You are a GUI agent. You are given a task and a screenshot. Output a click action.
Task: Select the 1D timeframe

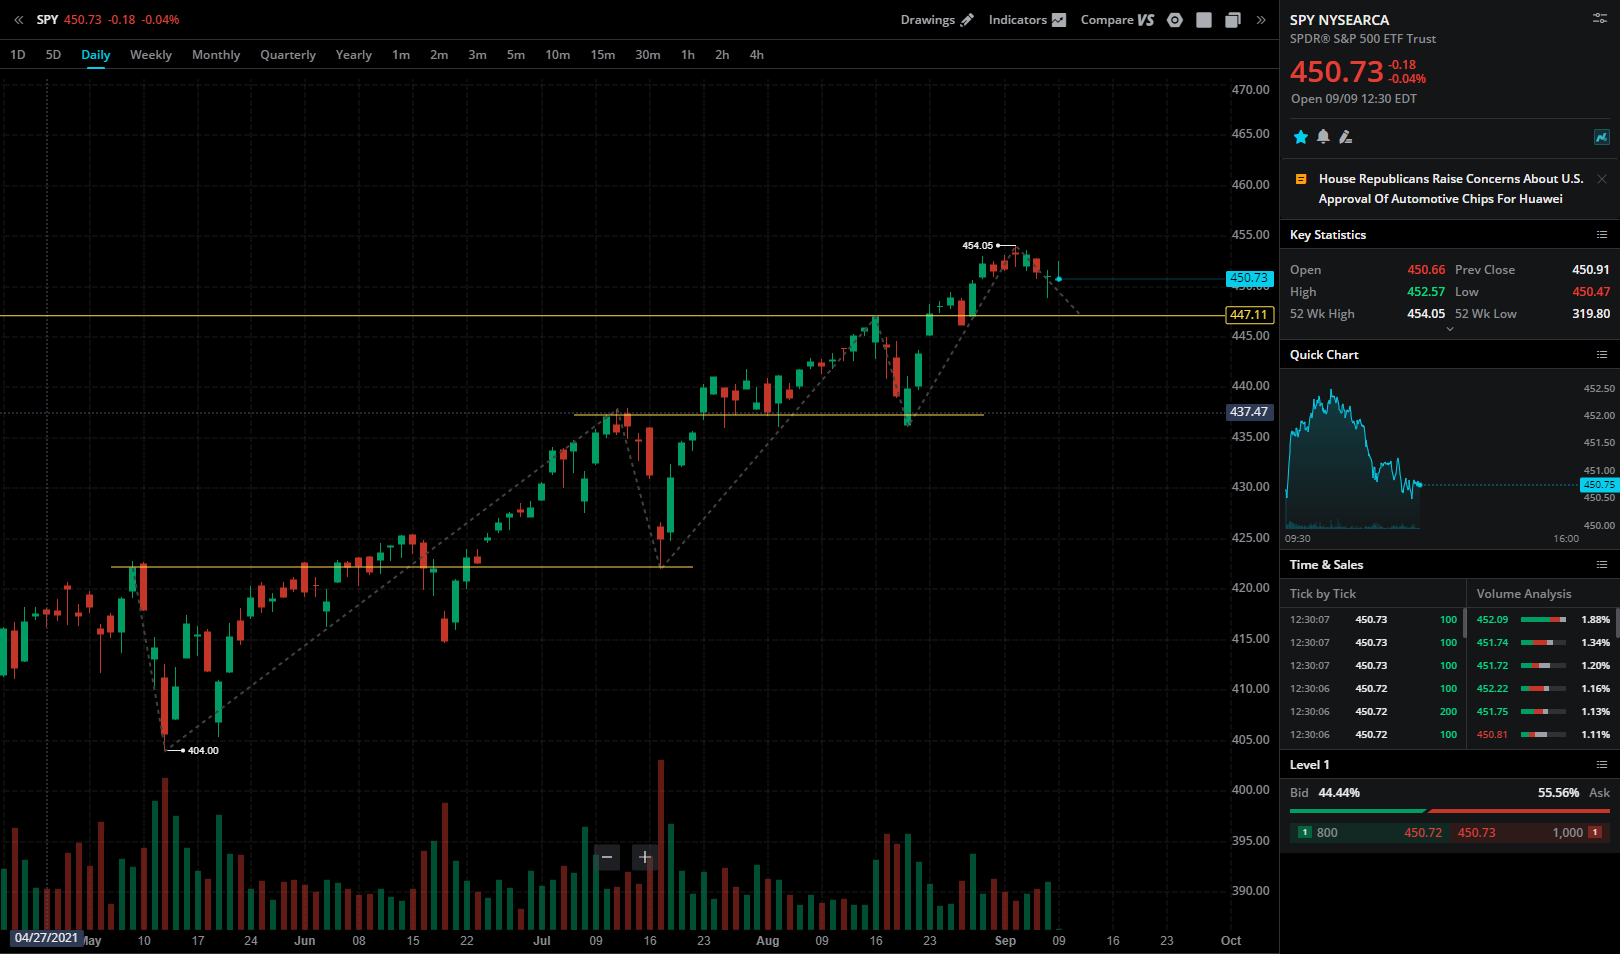[18, 55]
